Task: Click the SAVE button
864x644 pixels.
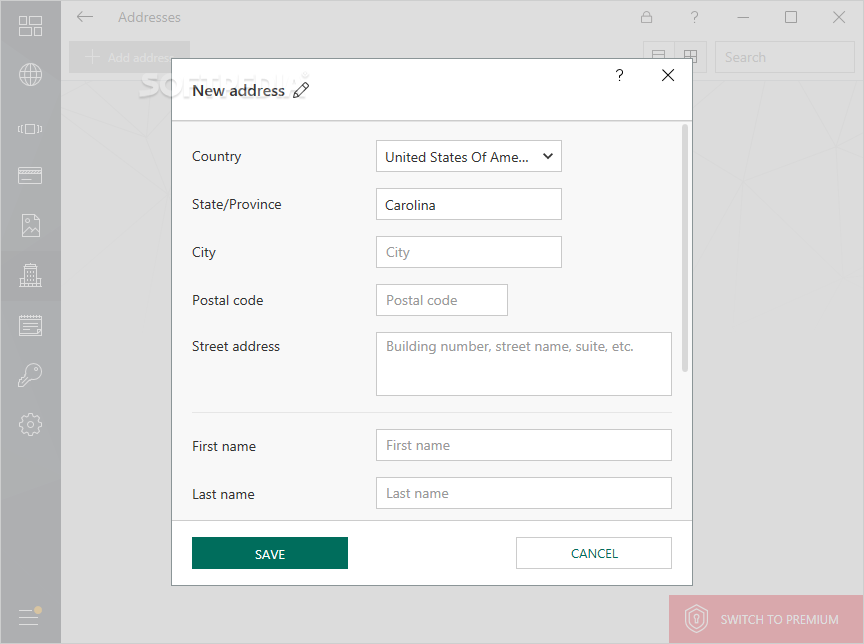Action: tap(270, 553)
